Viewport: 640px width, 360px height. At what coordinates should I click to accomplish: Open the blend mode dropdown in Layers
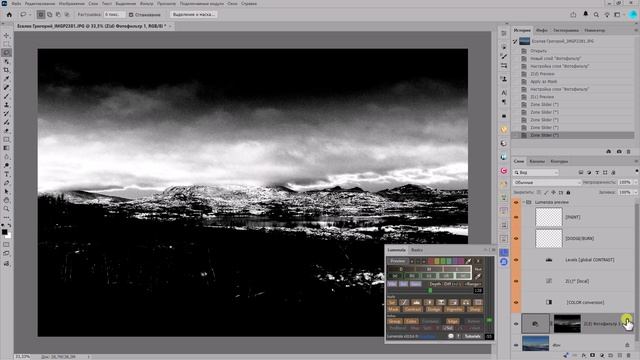point(546,182)
